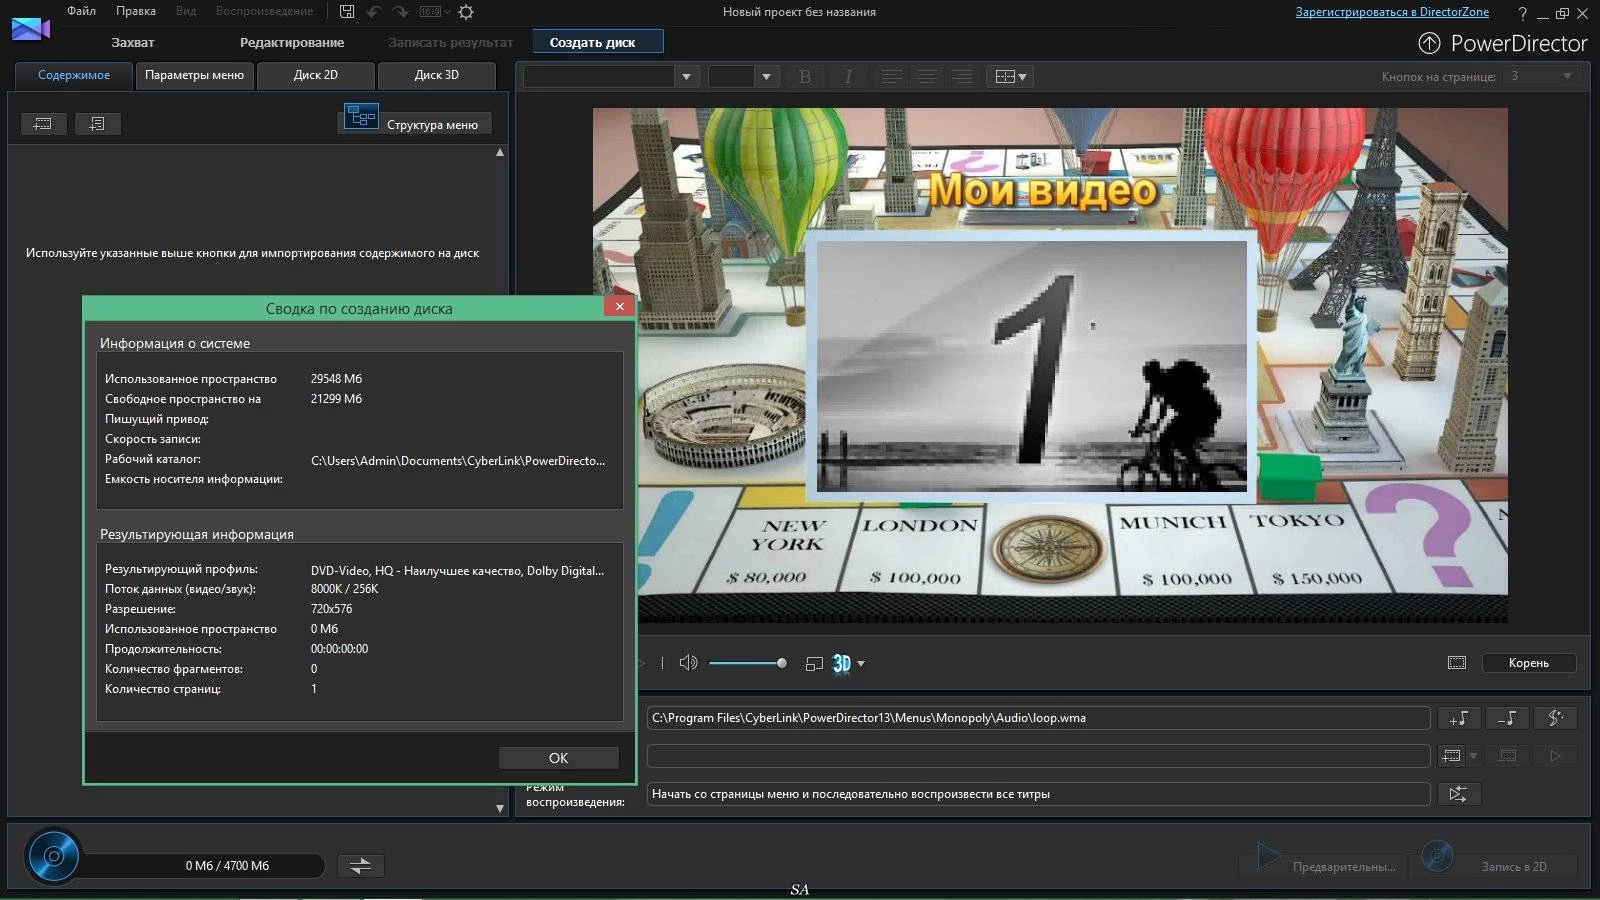Click the playback mode text field
Screen dimensions: 1600x900
(1038, 793)
